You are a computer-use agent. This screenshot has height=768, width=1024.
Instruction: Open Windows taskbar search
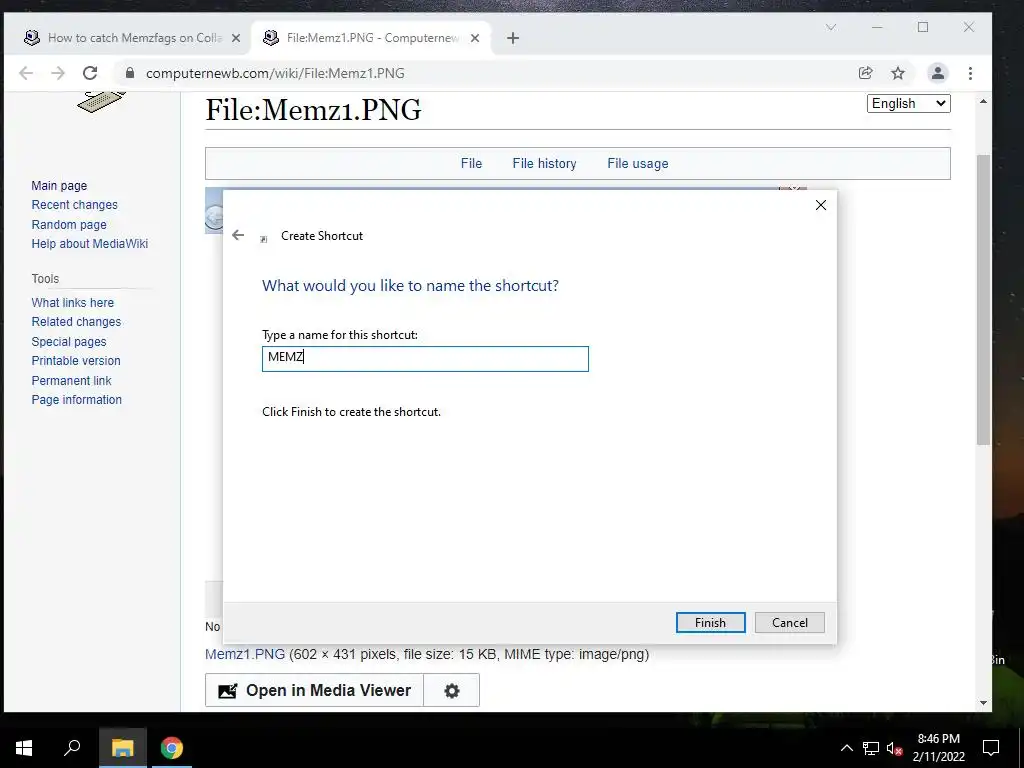72,748
